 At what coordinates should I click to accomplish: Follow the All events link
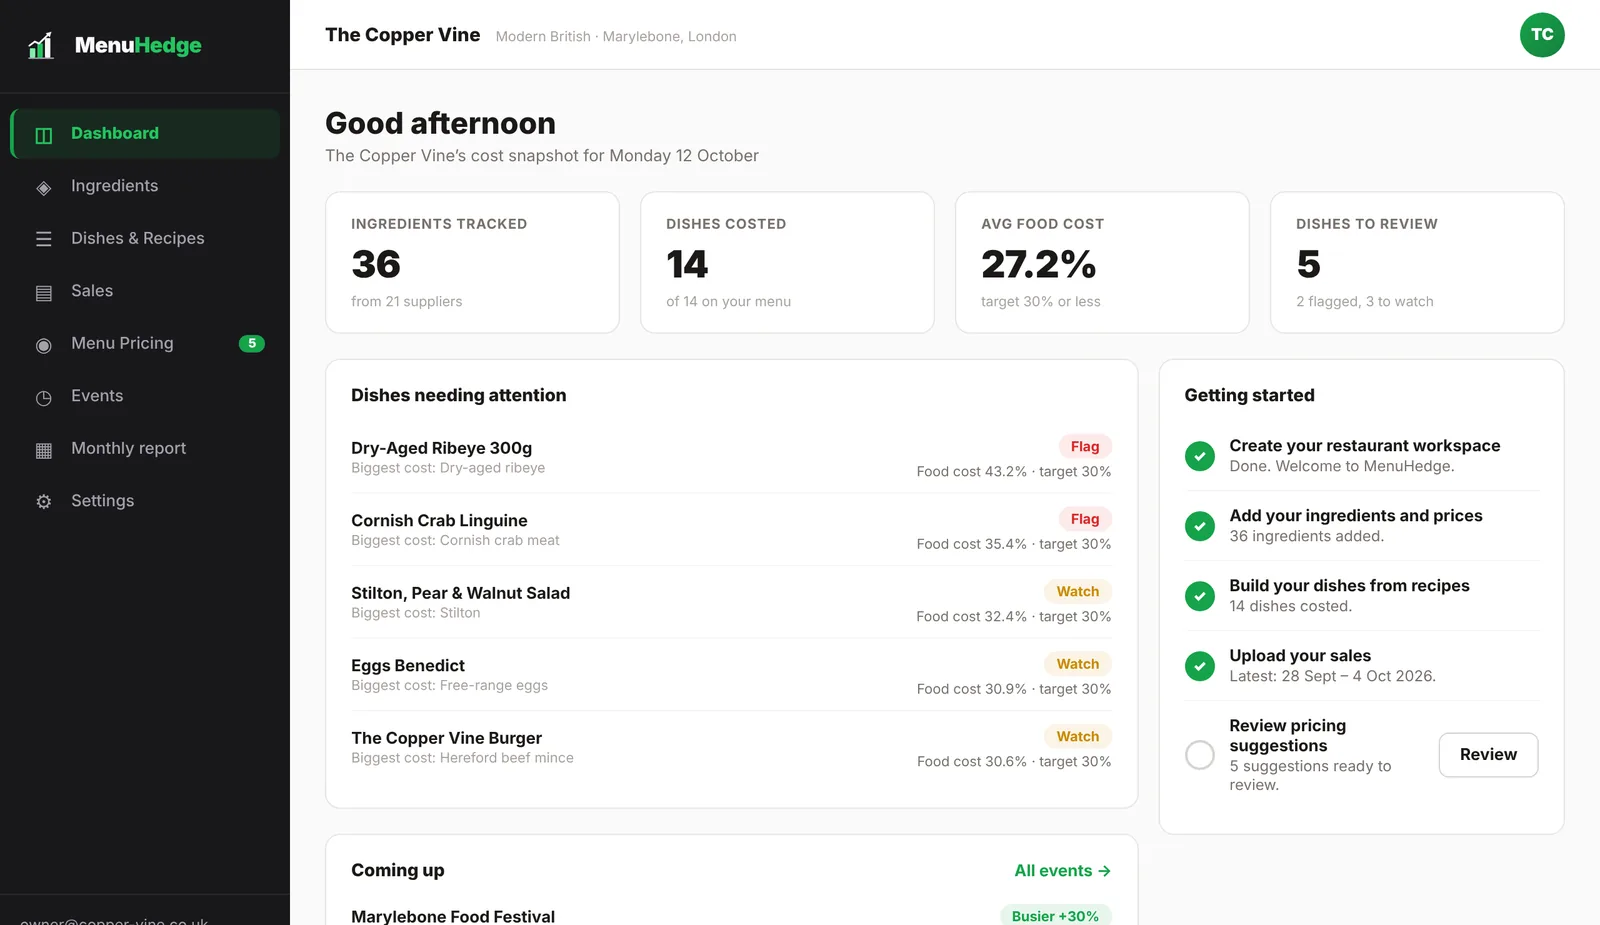[1062, 871]
